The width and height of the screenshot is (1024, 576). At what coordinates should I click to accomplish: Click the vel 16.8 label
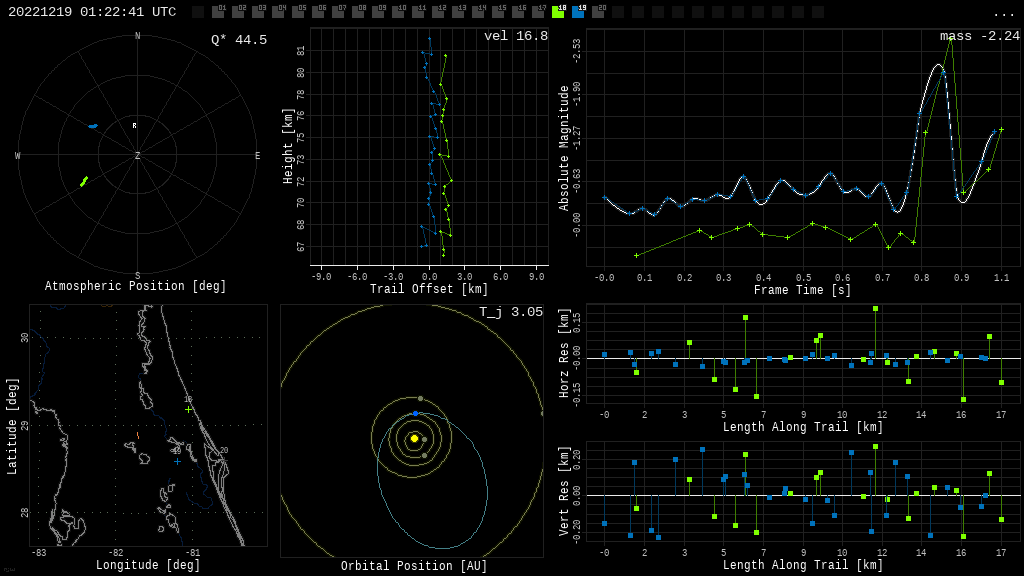[x=515, y=36]
